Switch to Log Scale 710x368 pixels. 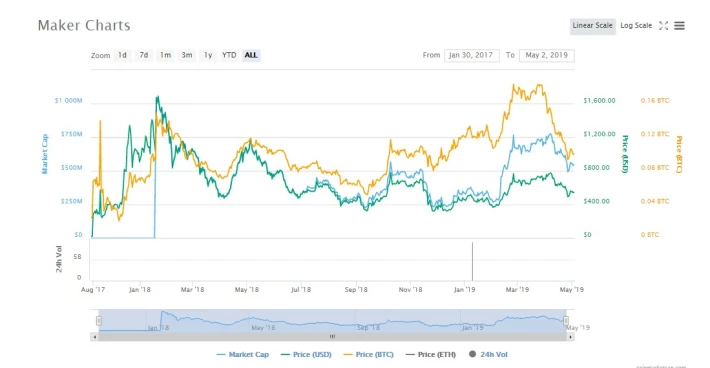tap(636, 26)
